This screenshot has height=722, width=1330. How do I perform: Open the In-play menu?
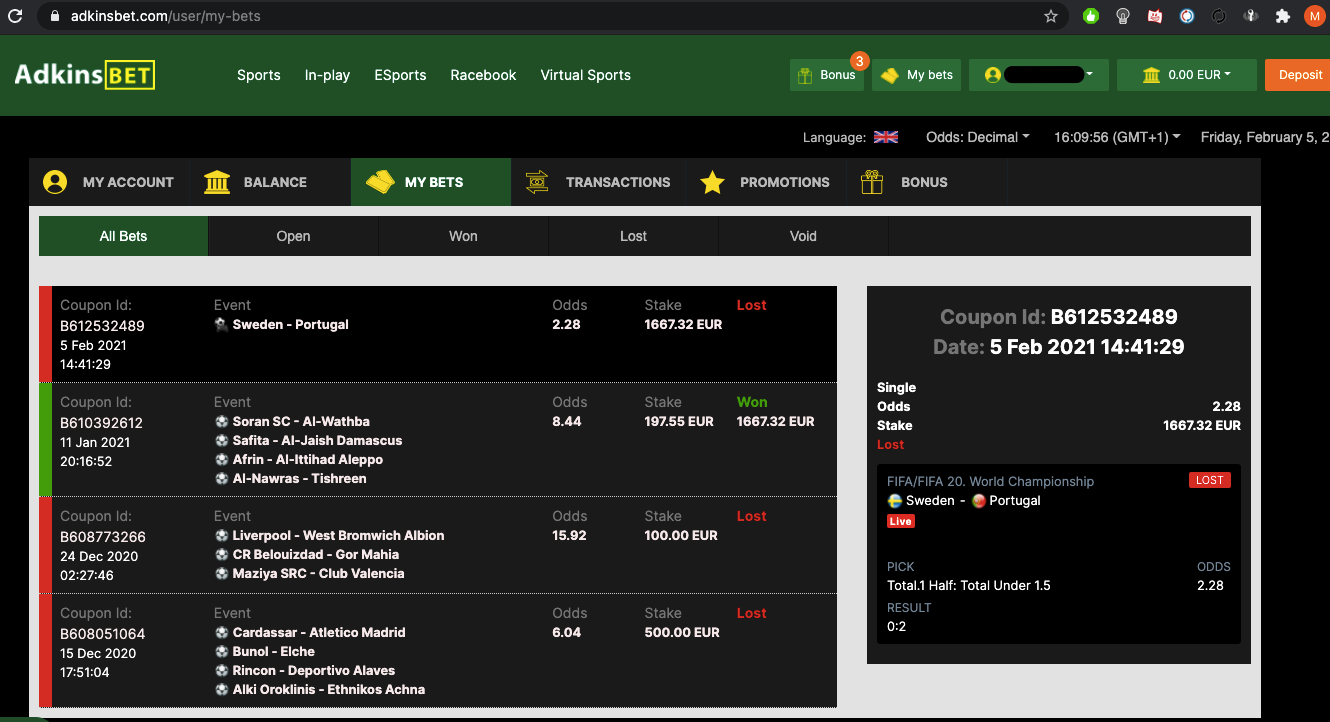click(x=327, y=75)
